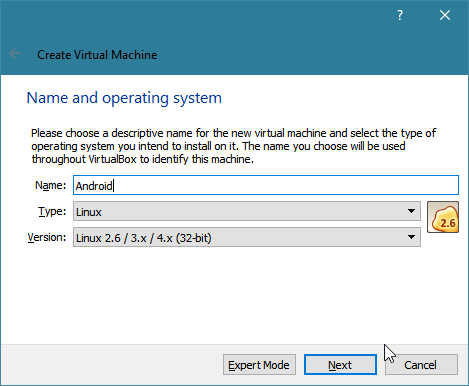Open the Type dropdown showing Linux
The width and height of the screenshot is (469, 386).
point(247,211)
